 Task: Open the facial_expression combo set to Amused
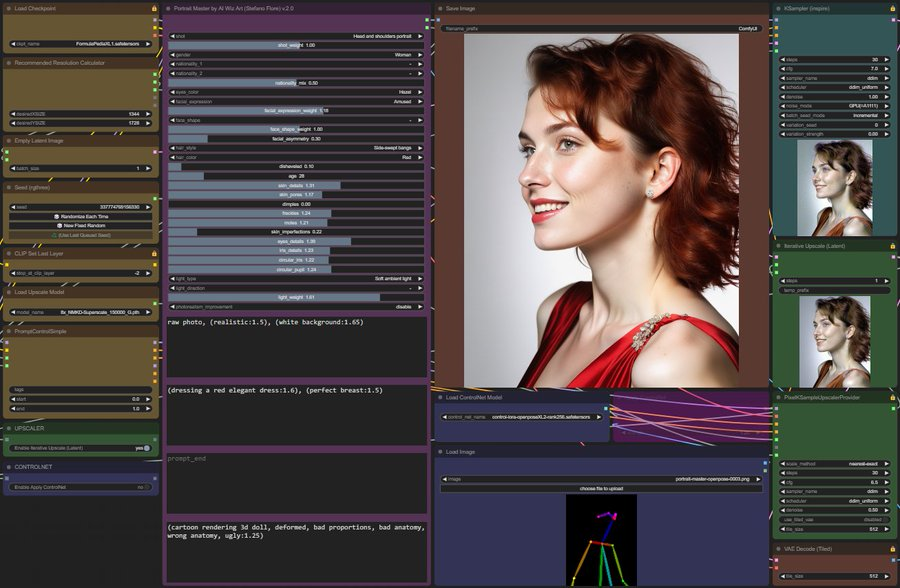[296, 102]
